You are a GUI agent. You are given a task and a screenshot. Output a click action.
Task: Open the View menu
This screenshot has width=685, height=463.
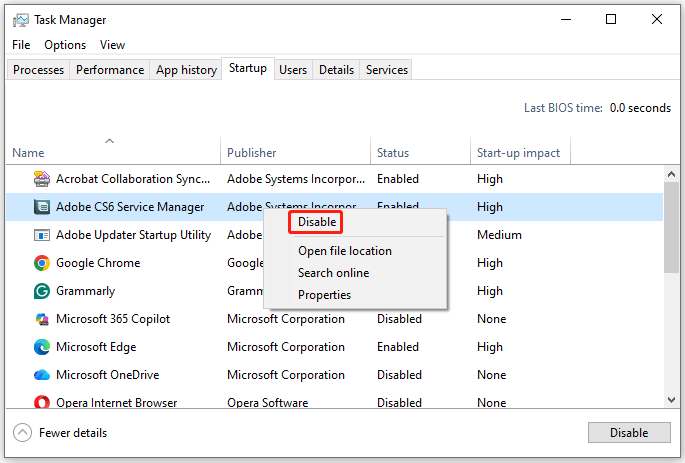[112, 45]
